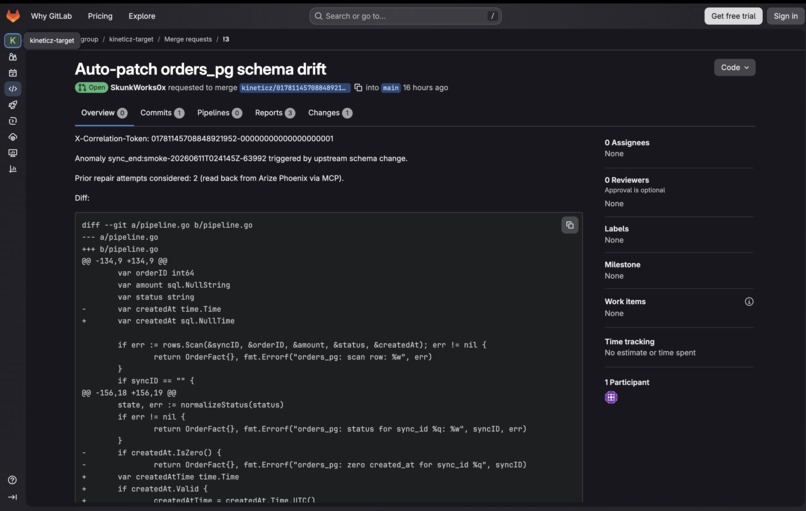Switch to the Reports tab
Viewport: 806px width, 511px height.
[x=274, y=113]
